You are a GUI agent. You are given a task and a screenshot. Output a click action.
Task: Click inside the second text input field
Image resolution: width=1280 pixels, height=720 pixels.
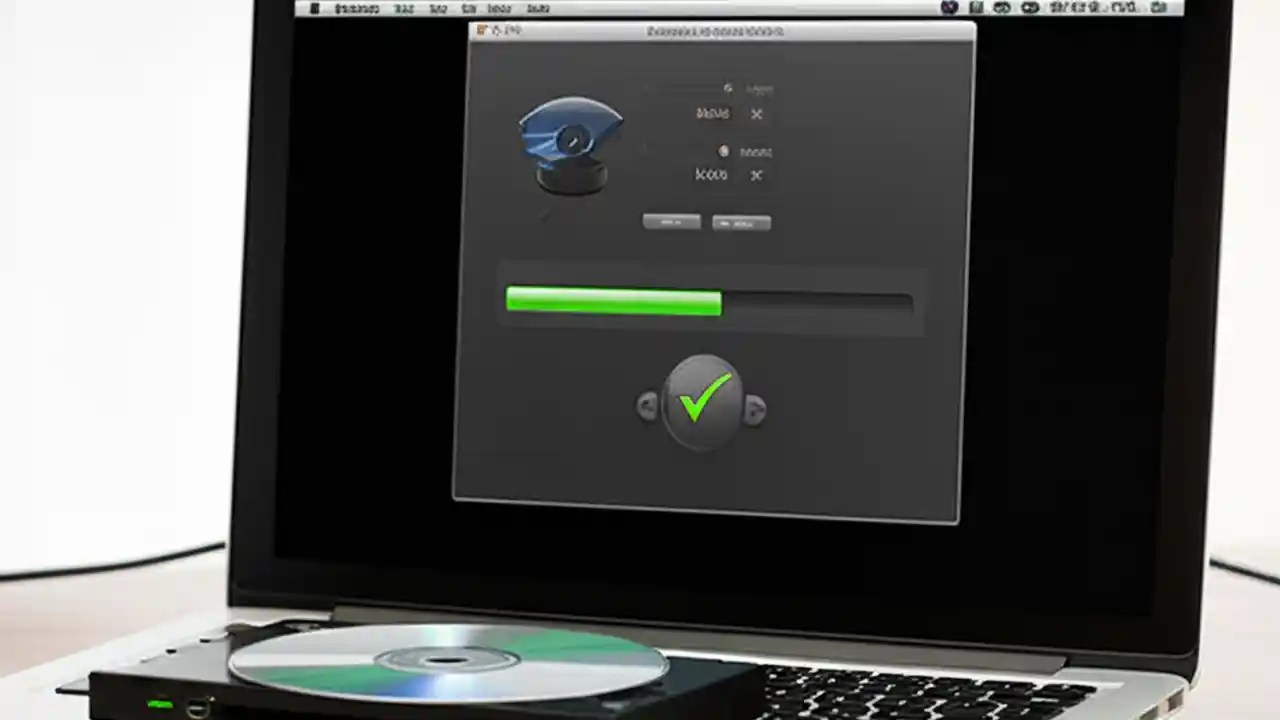click(x=710, y=175)
